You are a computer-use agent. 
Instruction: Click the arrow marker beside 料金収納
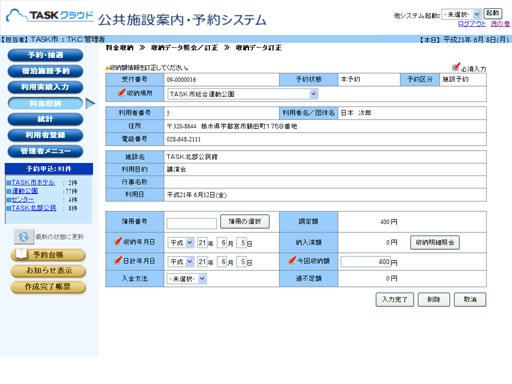pos(90,103)
